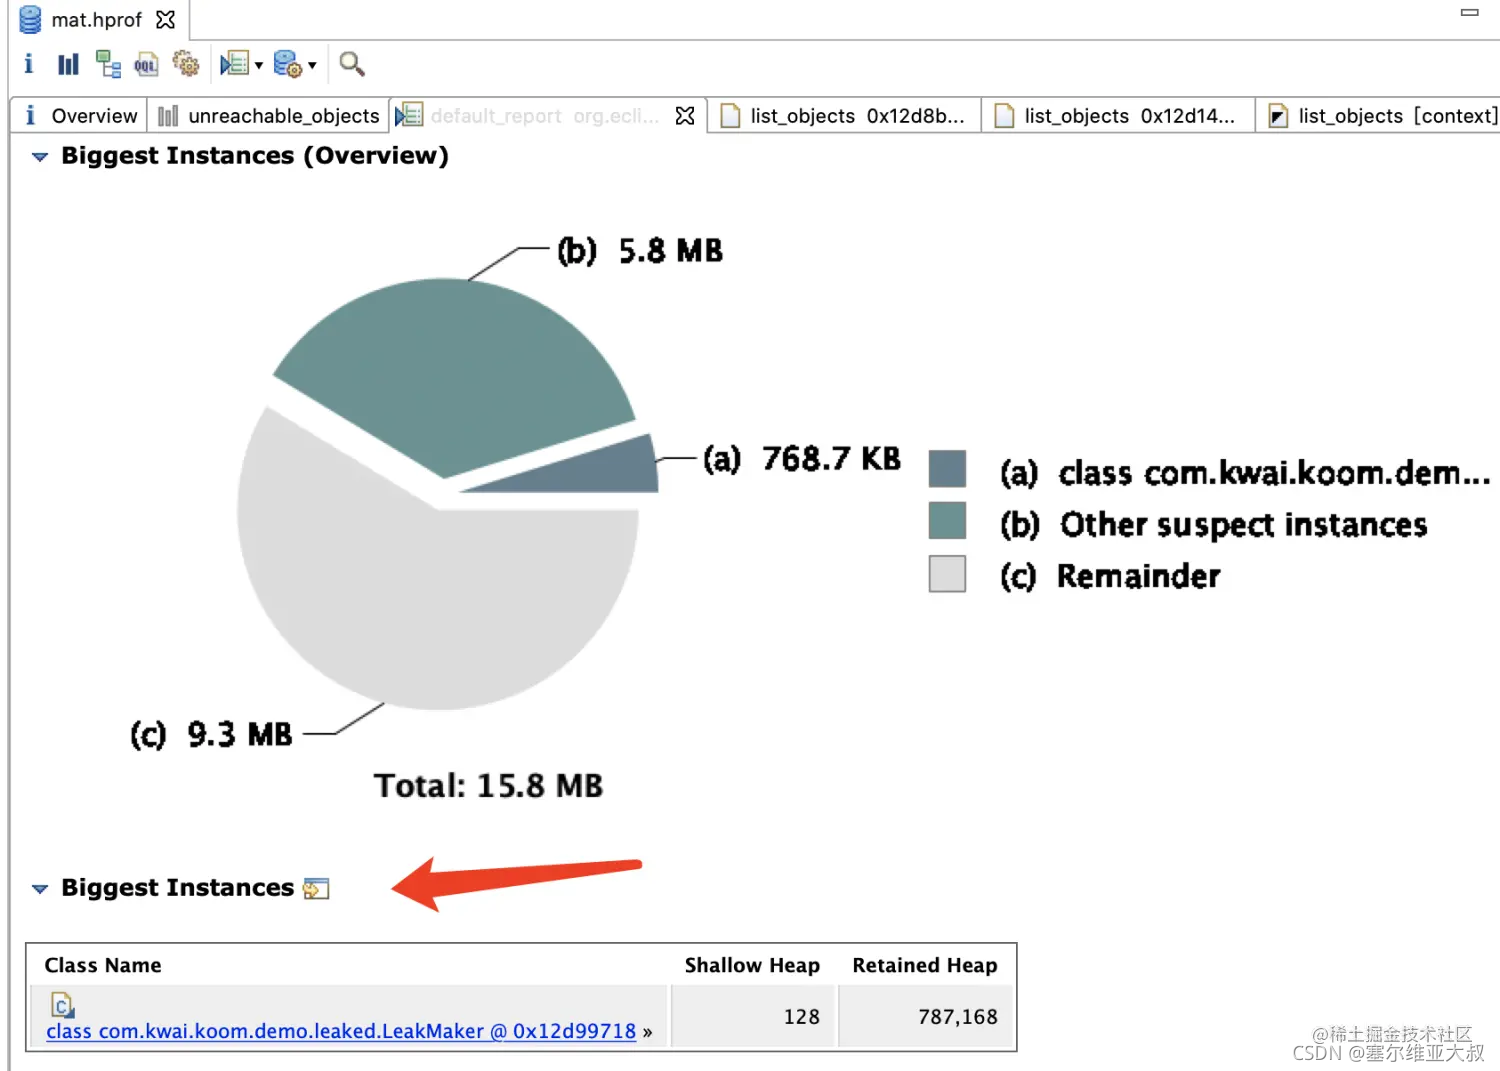Click the Retained Heap column header

(925, 965)
